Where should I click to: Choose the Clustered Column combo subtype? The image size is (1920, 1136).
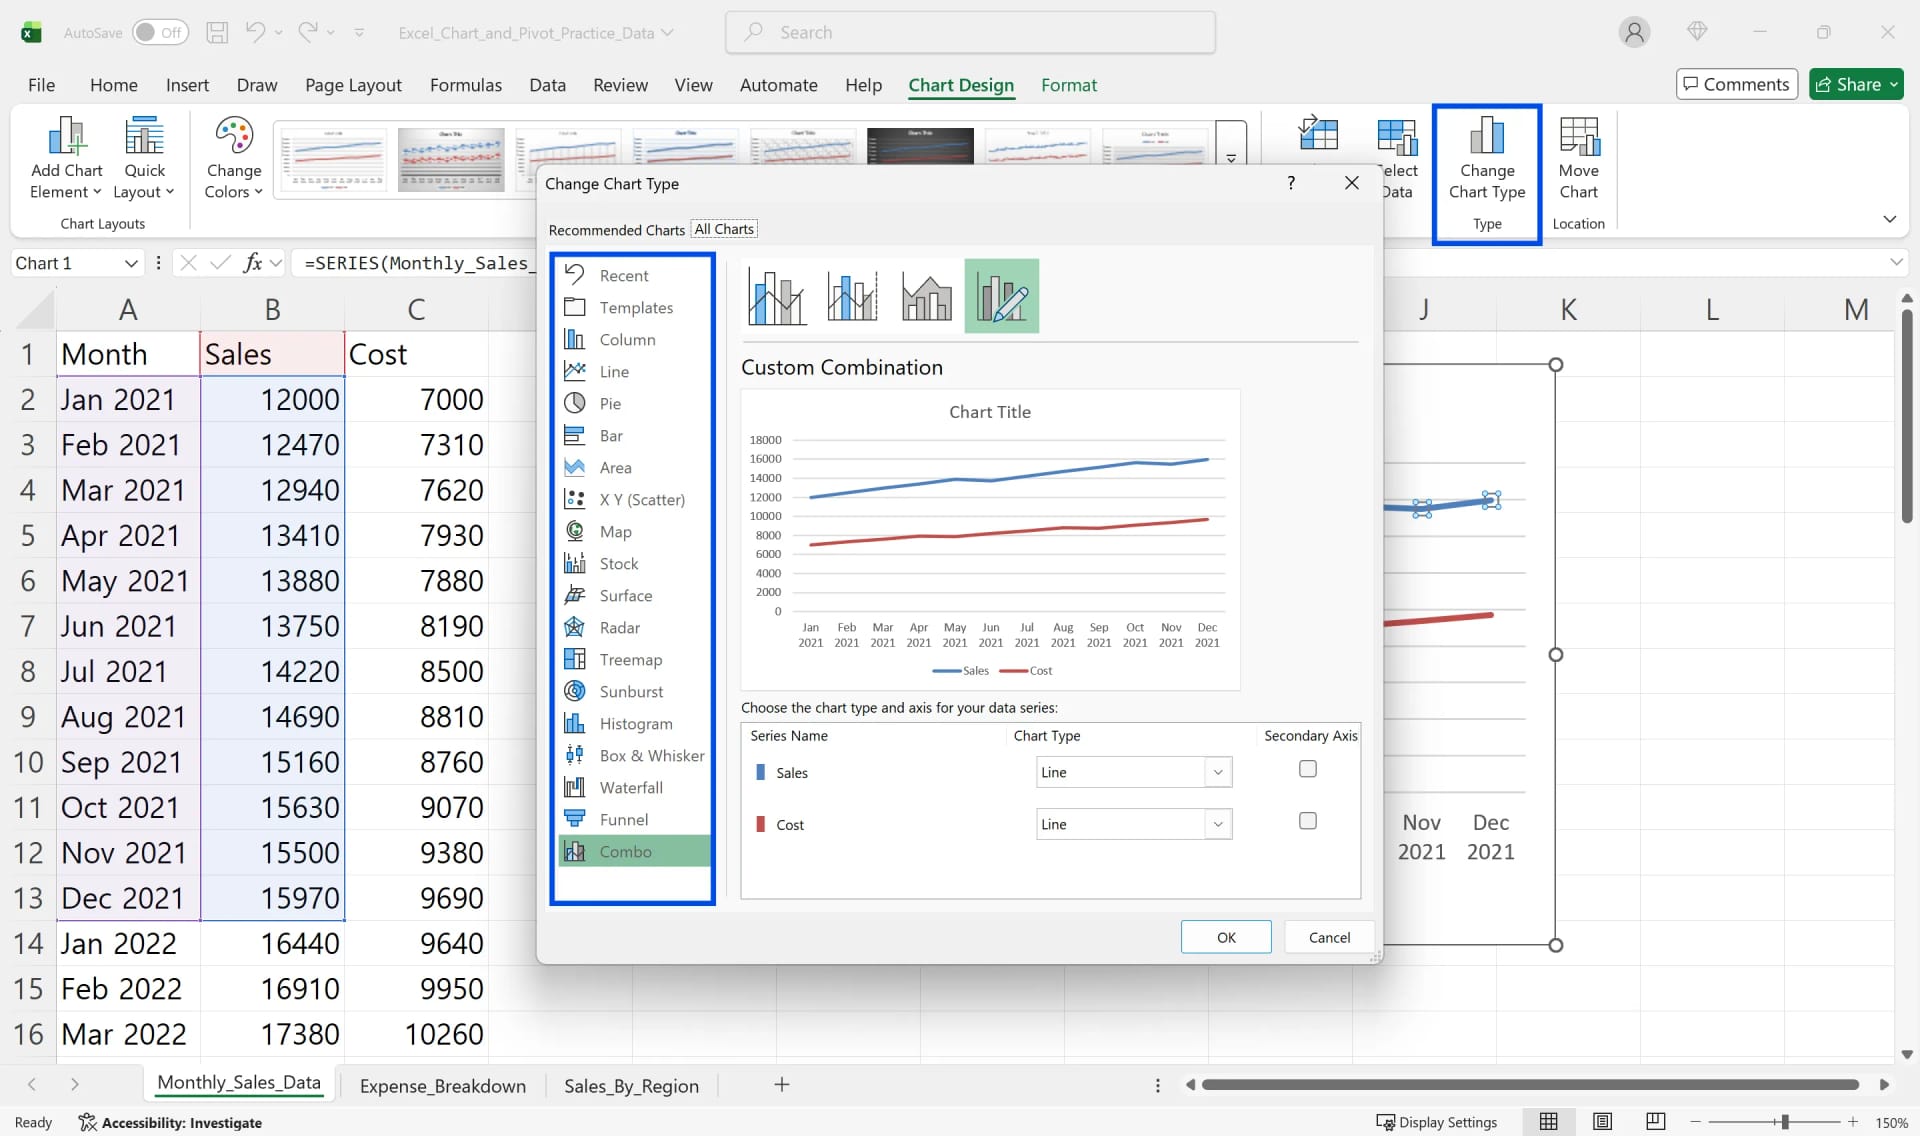776,295
